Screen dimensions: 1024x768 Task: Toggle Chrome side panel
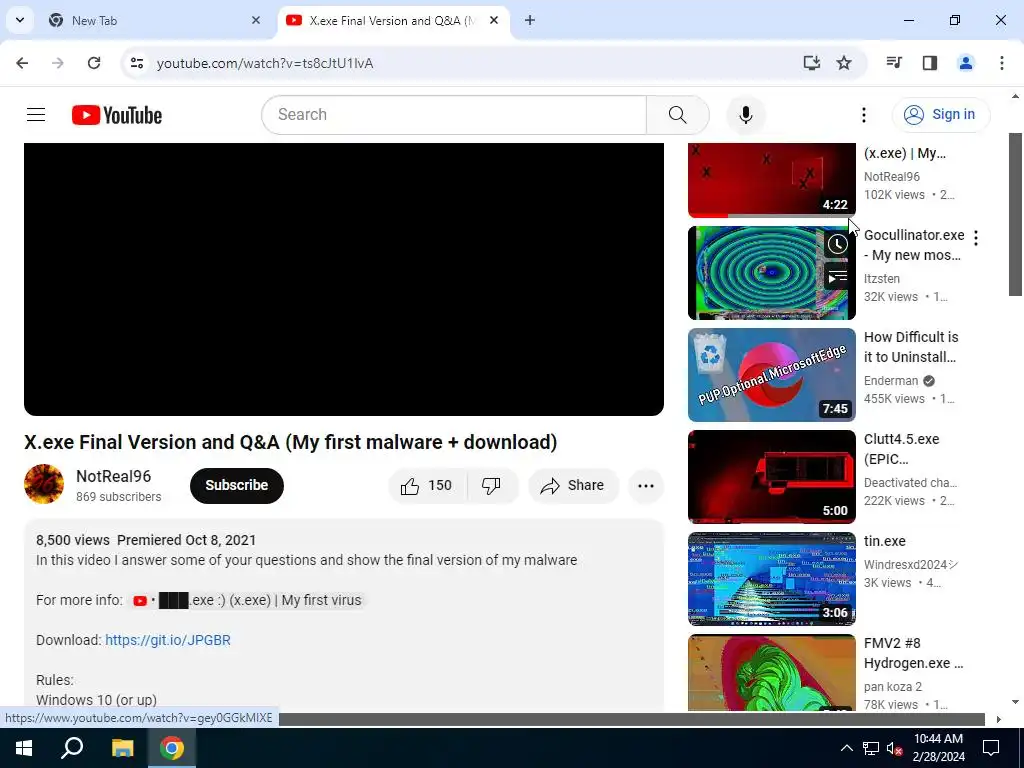click(x=930, y=63)
